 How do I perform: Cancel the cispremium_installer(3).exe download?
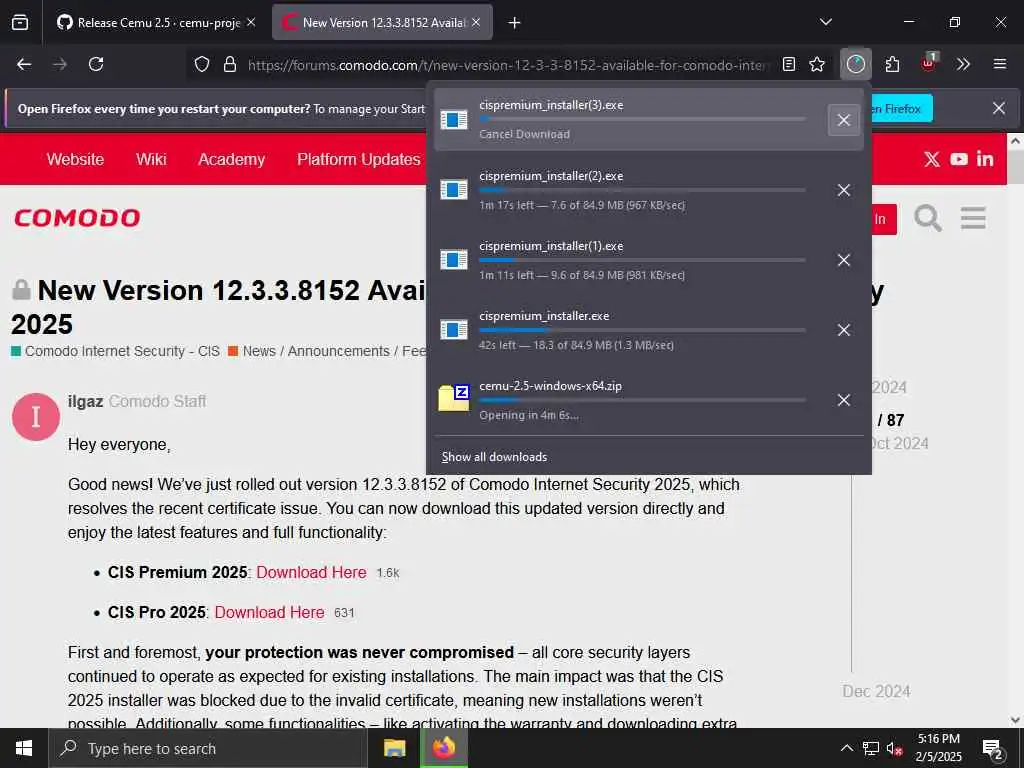click(x=844, y=120)
